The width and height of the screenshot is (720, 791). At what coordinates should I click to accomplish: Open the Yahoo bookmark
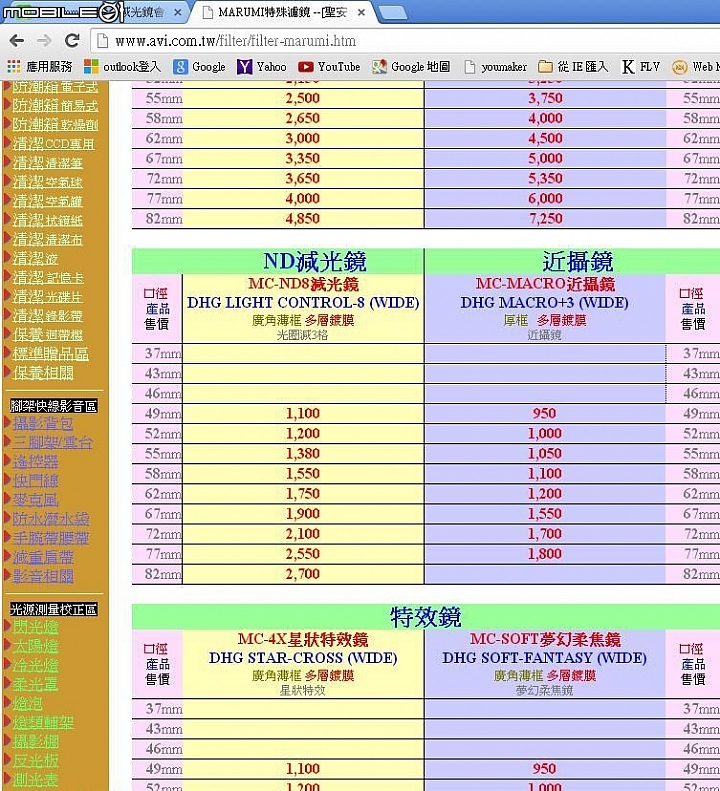click(x=262, y=67)
